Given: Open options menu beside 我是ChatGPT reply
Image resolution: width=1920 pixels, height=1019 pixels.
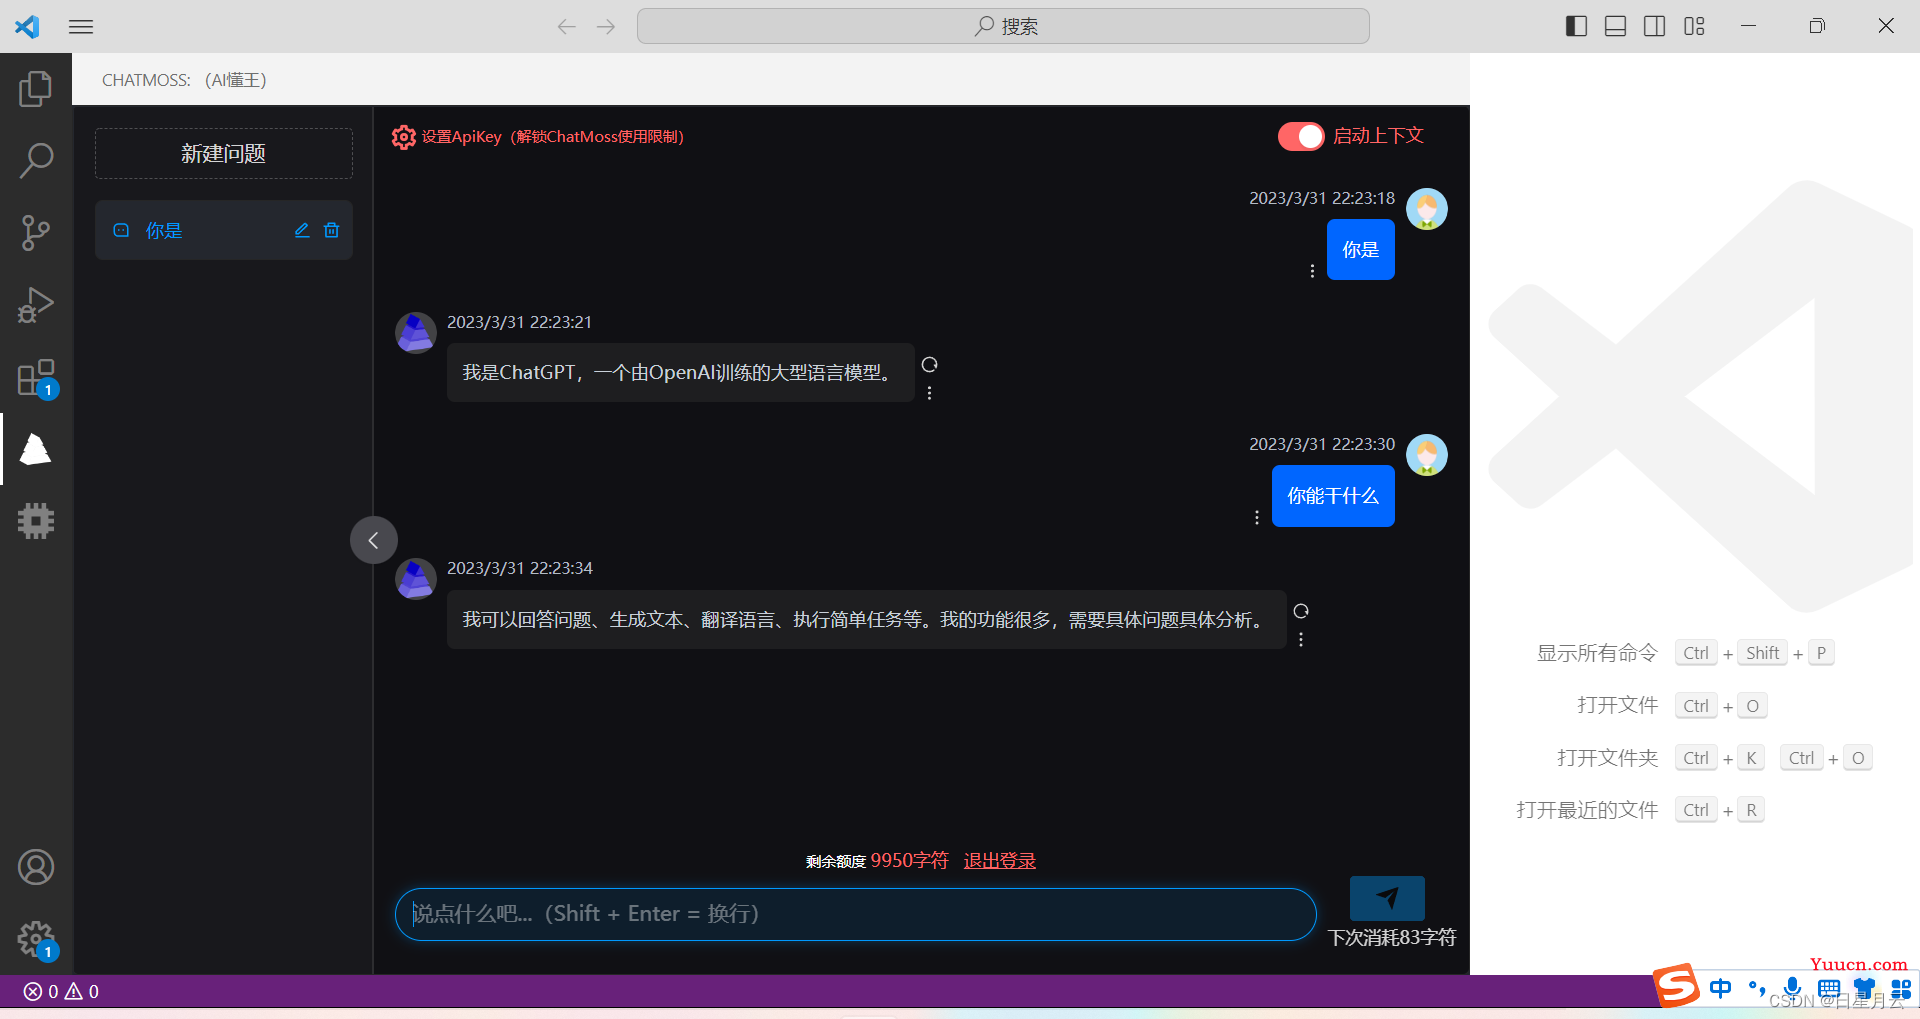Looking at the screenshot, I should (x=929, y=393).
